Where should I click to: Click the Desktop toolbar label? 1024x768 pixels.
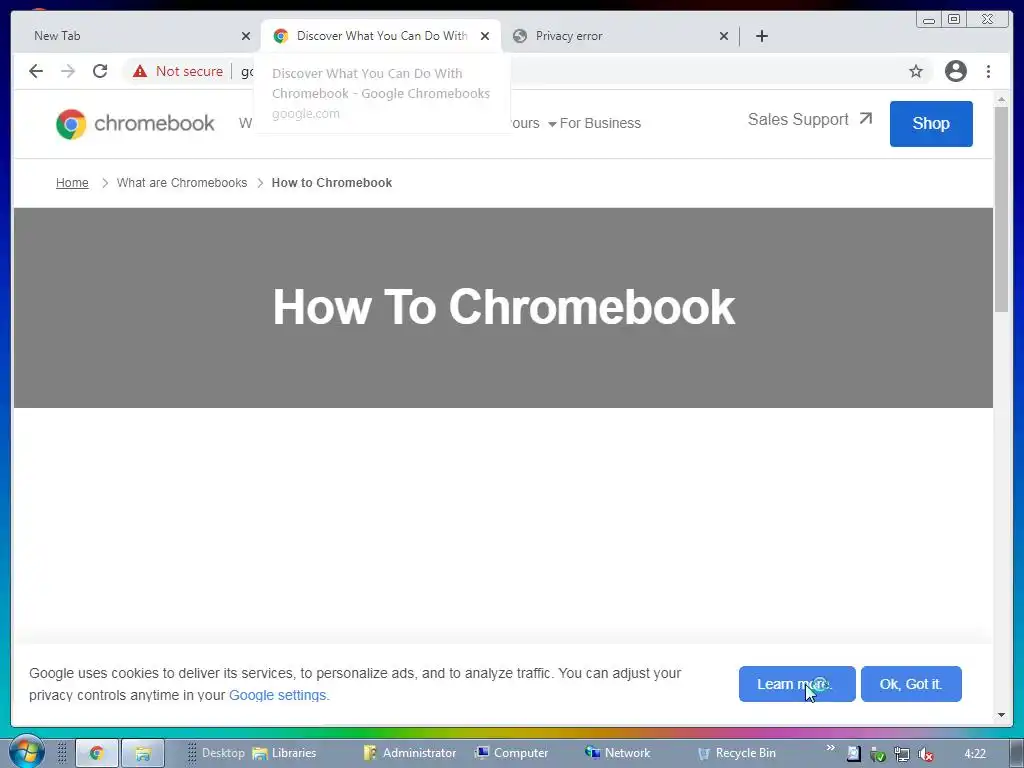click(223, 753)
